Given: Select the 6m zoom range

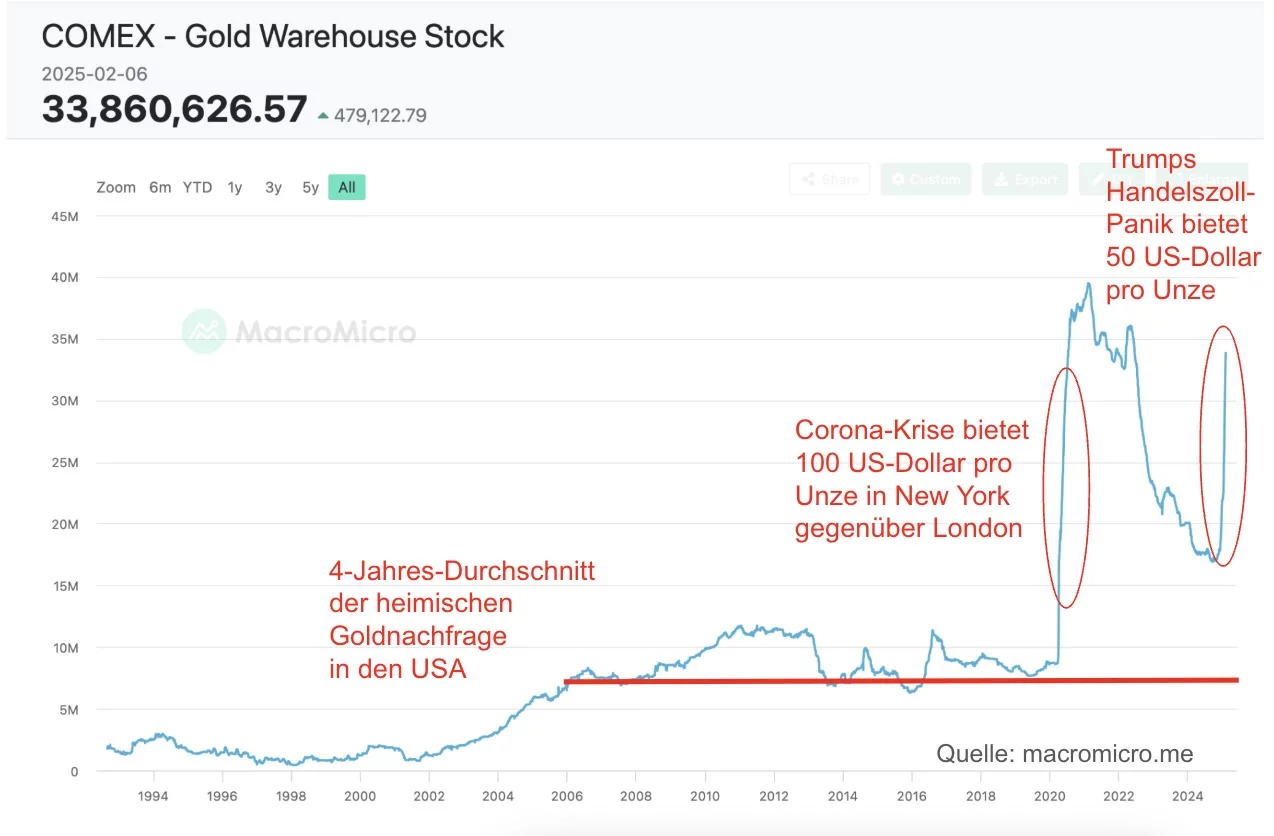Looking at the screenshot, I should [160, 187].
